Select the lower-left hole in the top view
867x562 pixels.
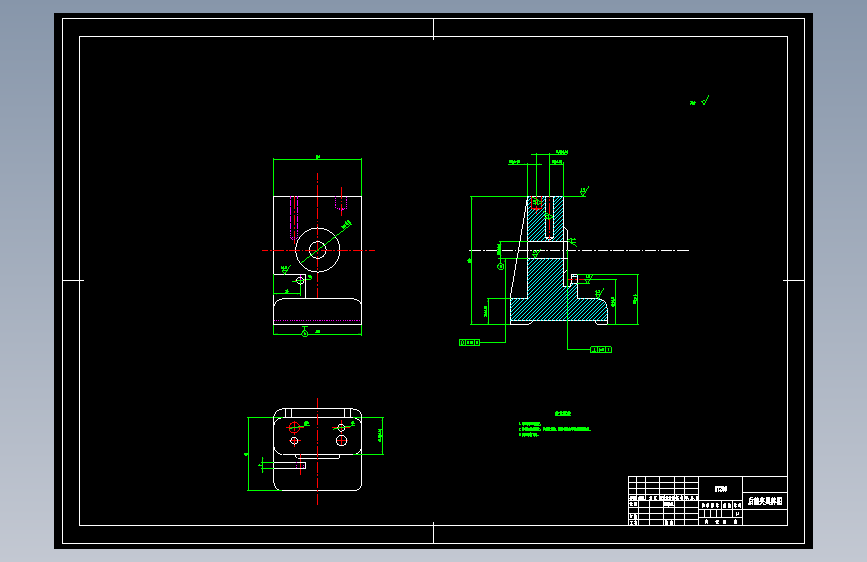[294, 441]
